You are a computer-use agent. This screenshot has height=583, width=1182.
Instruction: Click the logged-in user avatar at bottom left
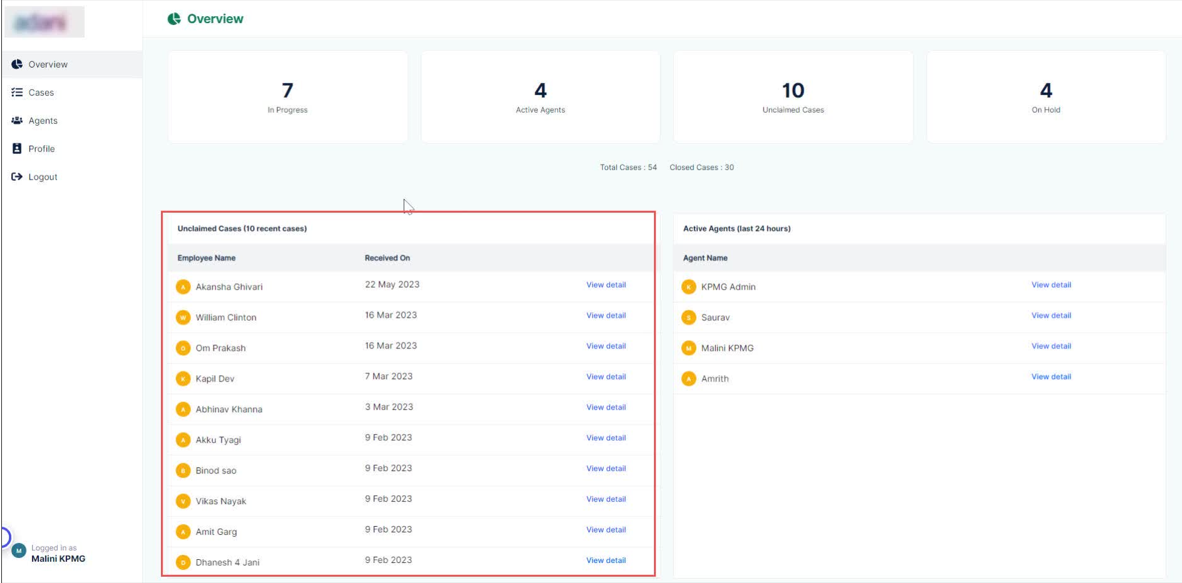19,551
